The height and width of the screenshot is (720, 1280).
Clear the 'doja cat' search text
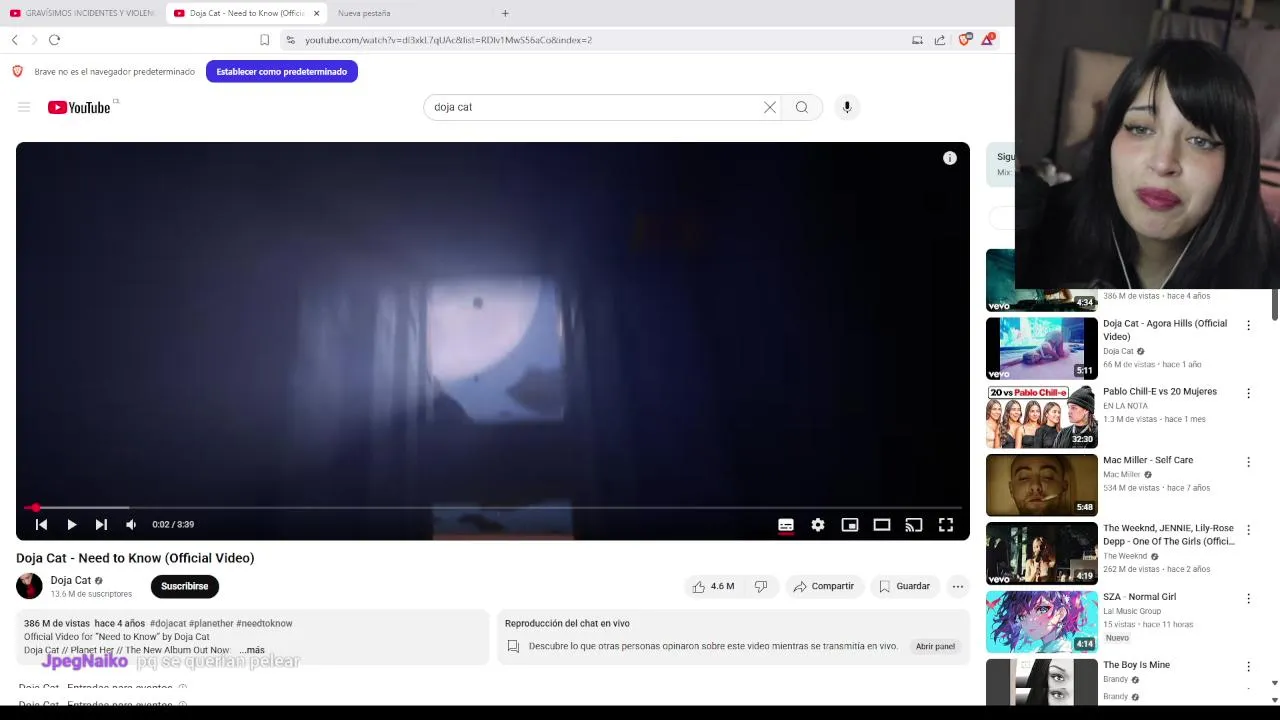coord(770,107)
